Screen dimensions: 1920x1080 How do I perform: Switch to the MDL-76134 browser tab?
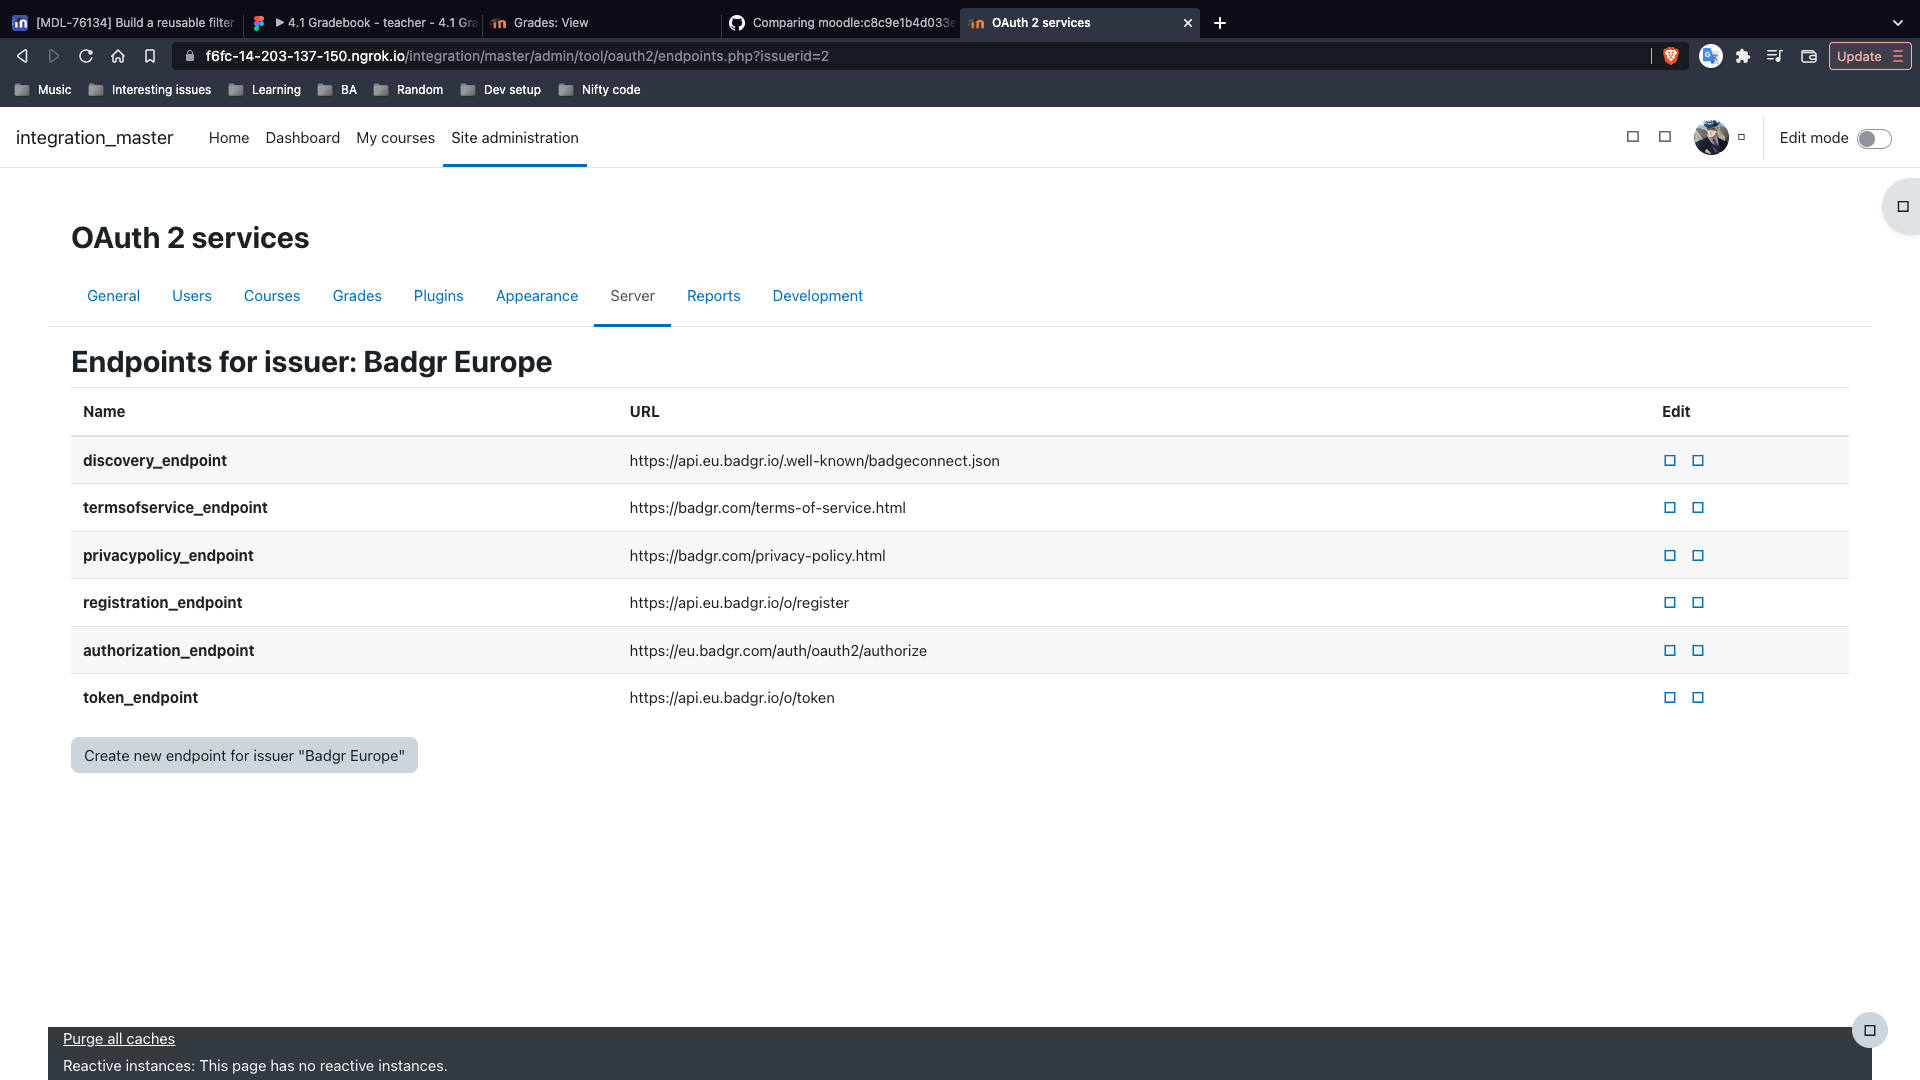pos(123,23)
